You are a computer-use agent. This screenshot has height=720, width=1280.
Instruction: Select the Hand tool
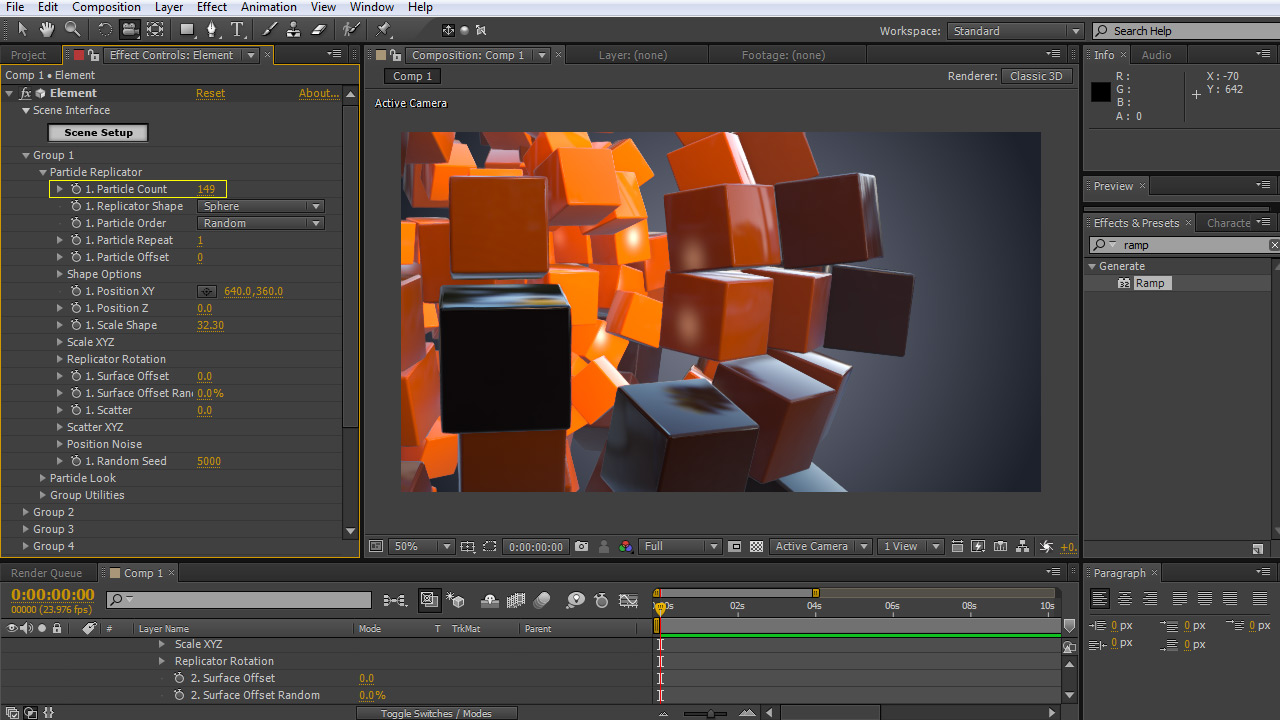(x=48, y=30)
